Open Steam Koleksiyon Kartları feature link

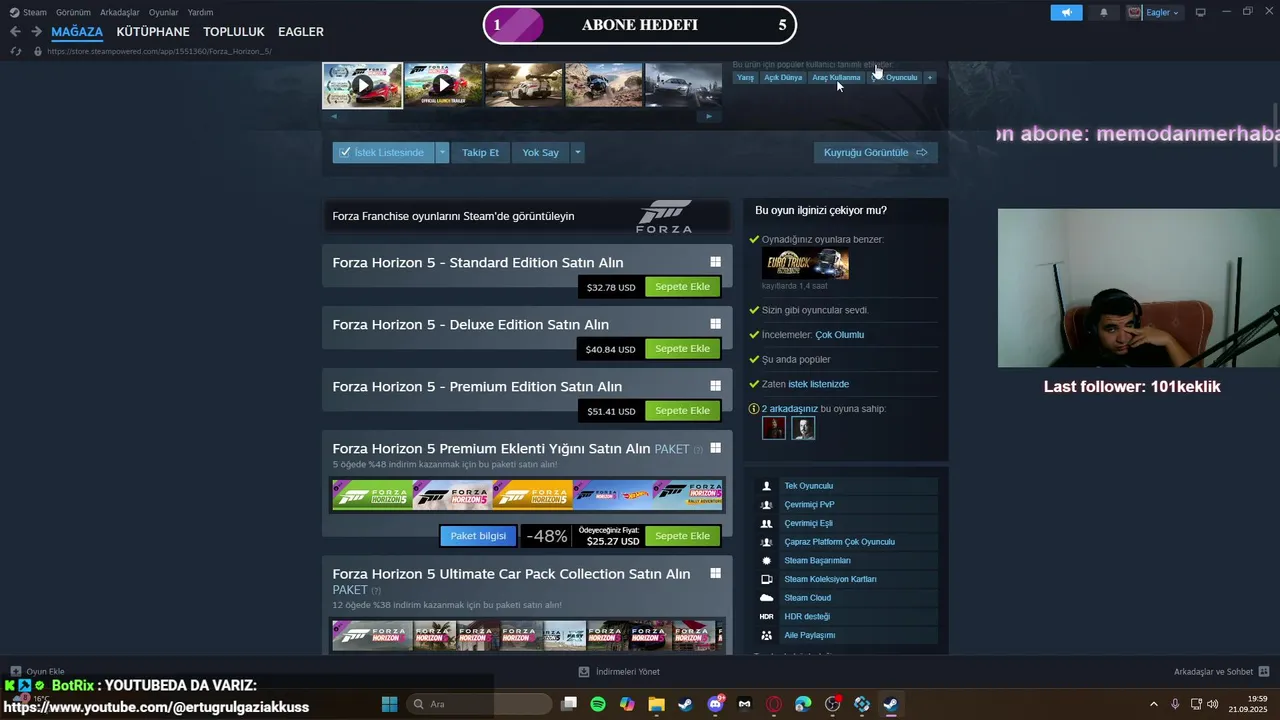[846, 579]
